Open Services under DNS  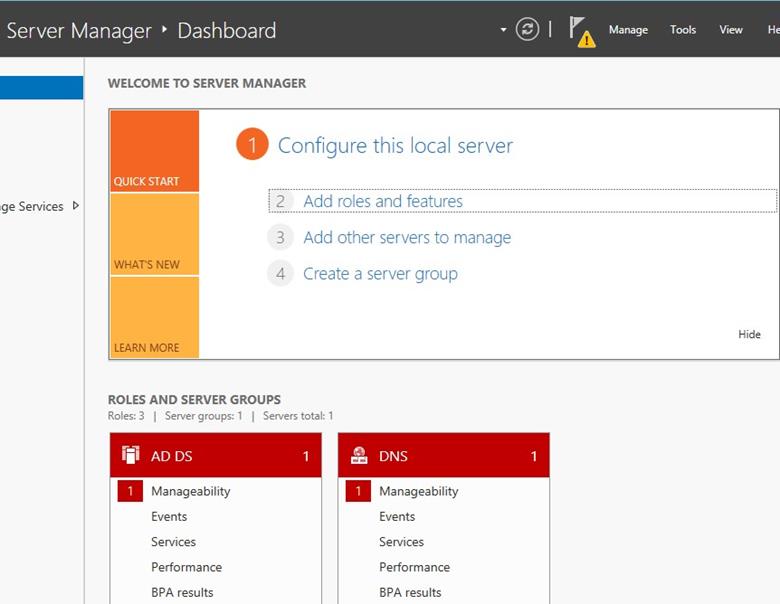point(401,542)
